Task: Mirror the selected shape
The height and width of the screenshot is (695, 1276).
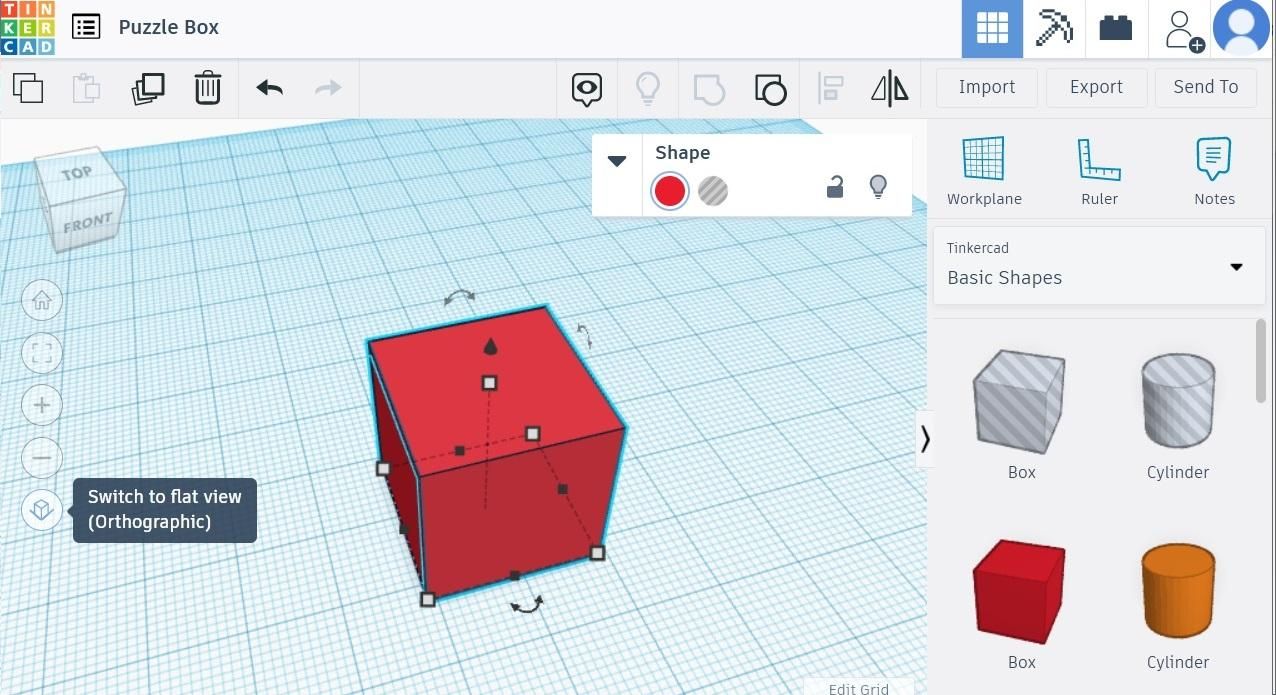Action: [888, 88]
